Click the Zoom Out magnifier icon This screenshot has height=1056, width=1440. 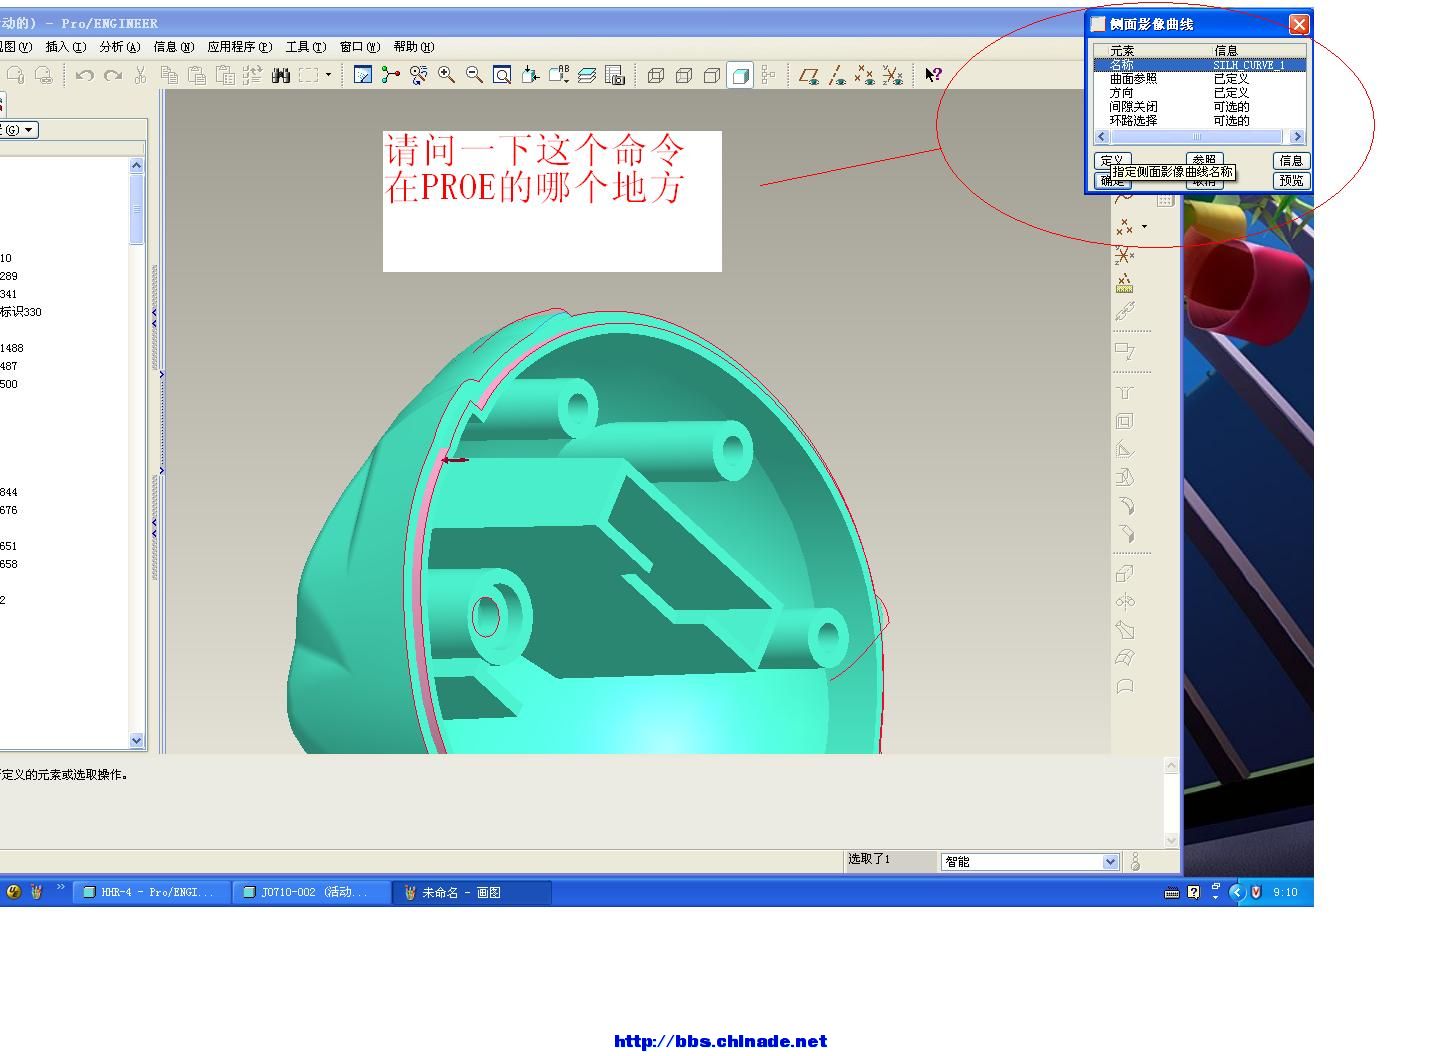coord(474,75)
